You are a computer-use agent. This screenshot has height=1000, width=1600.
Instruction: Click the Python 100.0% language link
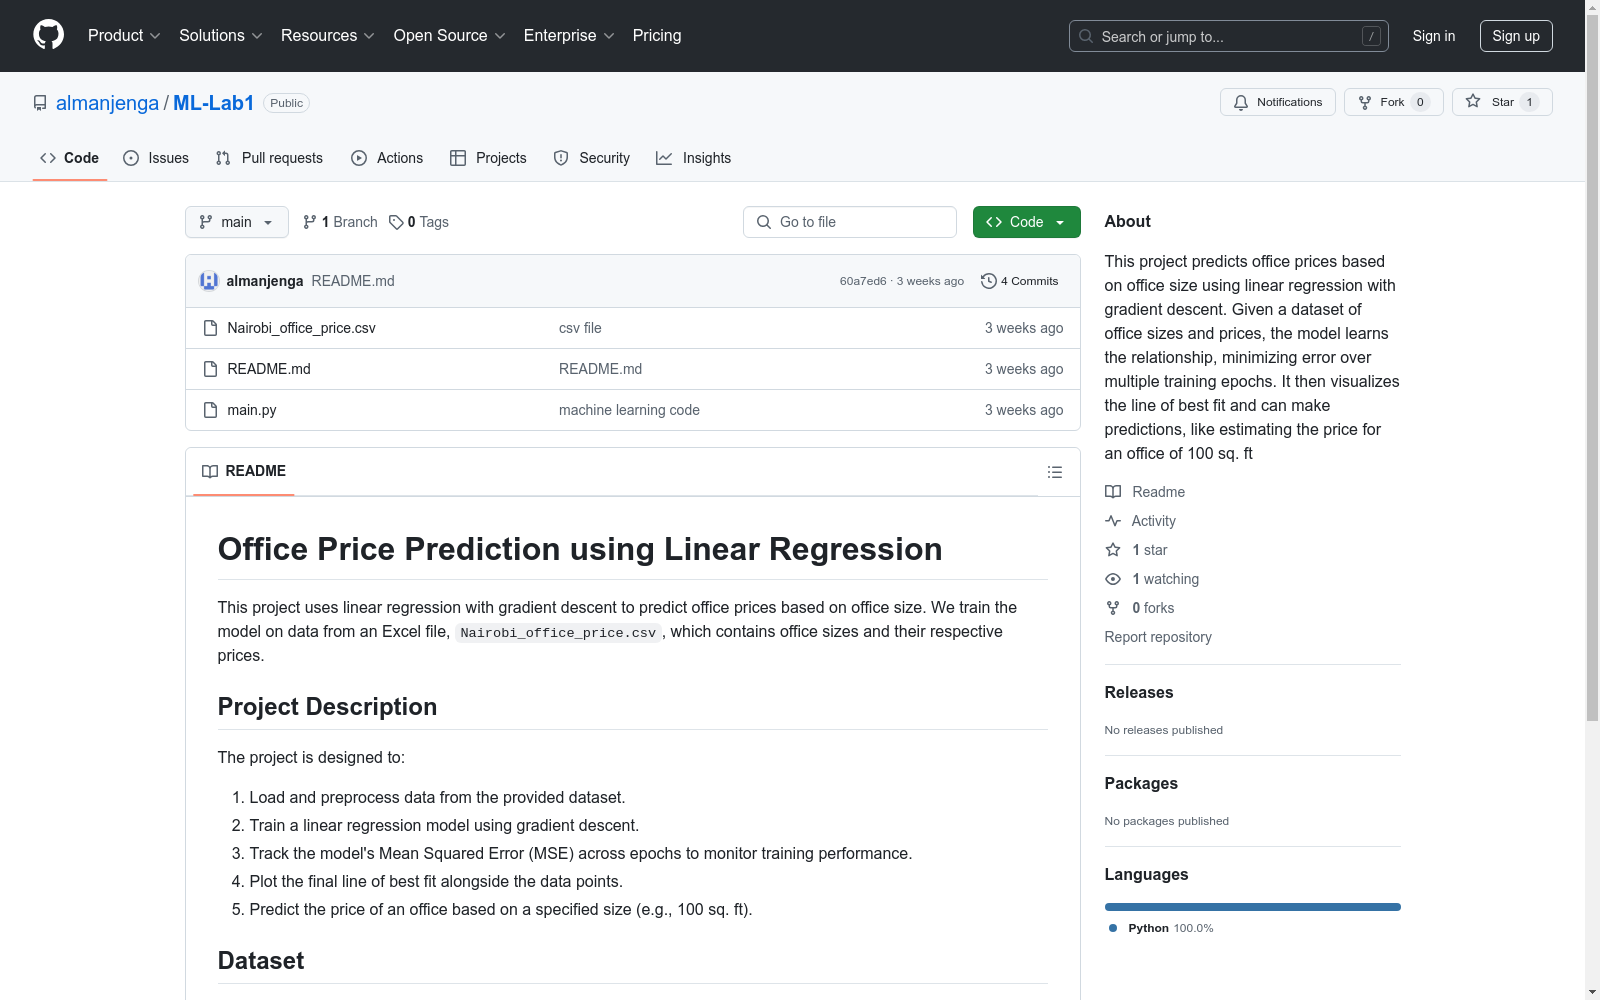pyautogui.click(x=1161, y=928)
